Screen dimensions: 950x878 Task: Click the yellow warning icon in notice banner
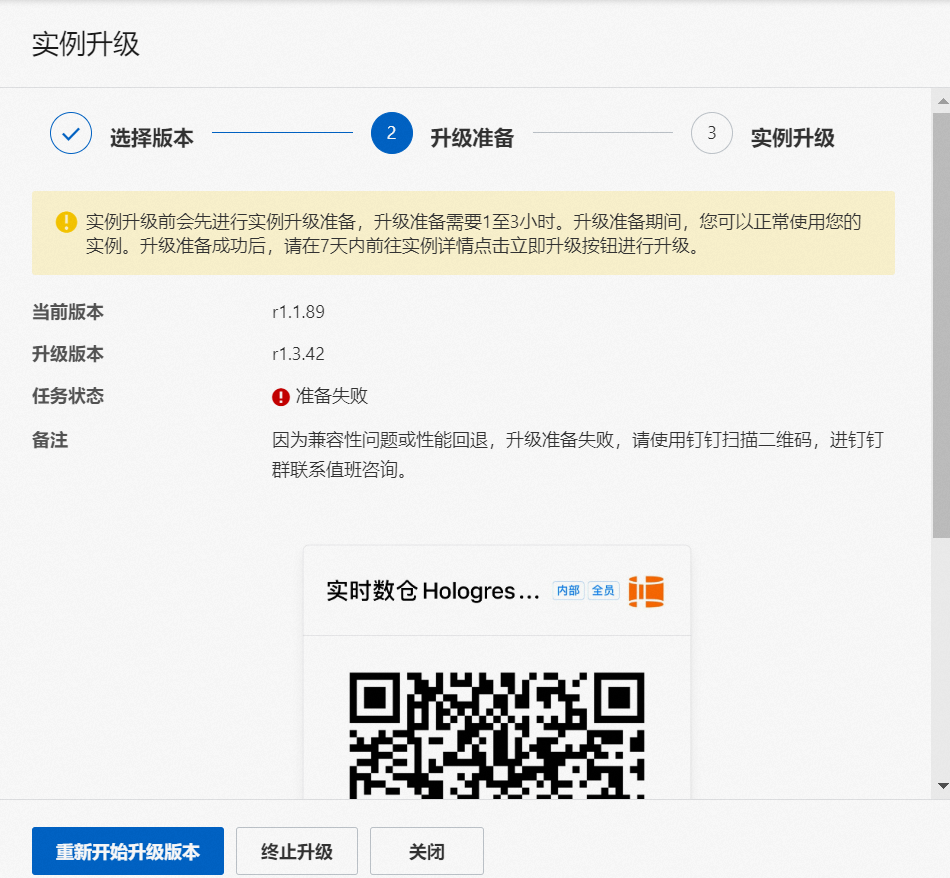point(66,222)
